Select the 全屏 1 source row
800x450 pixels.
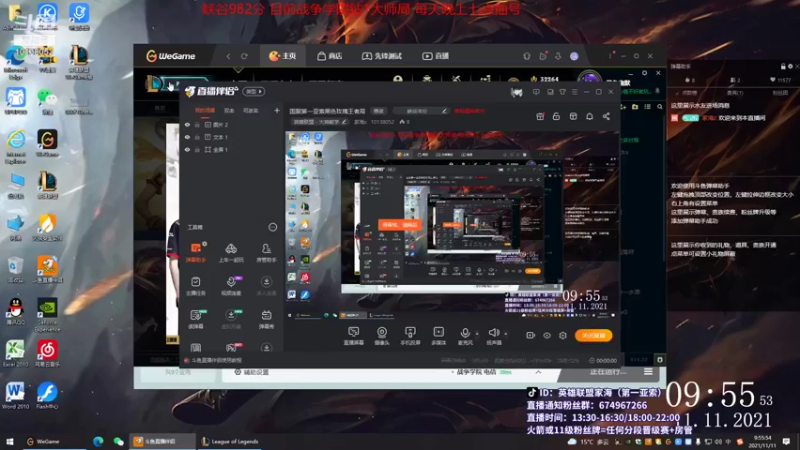click(x=232, y=149)
